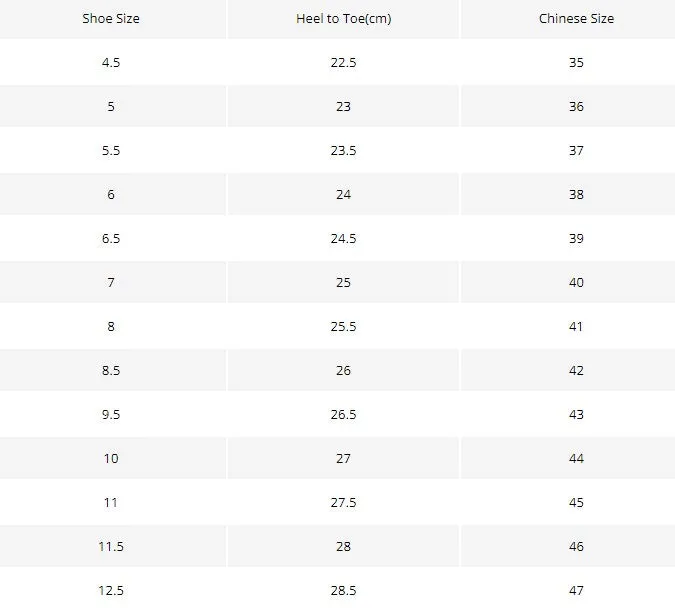Screen dimensions: 675x608
Task: Select Chinese size 39 cell
Action: pos(576,238)
